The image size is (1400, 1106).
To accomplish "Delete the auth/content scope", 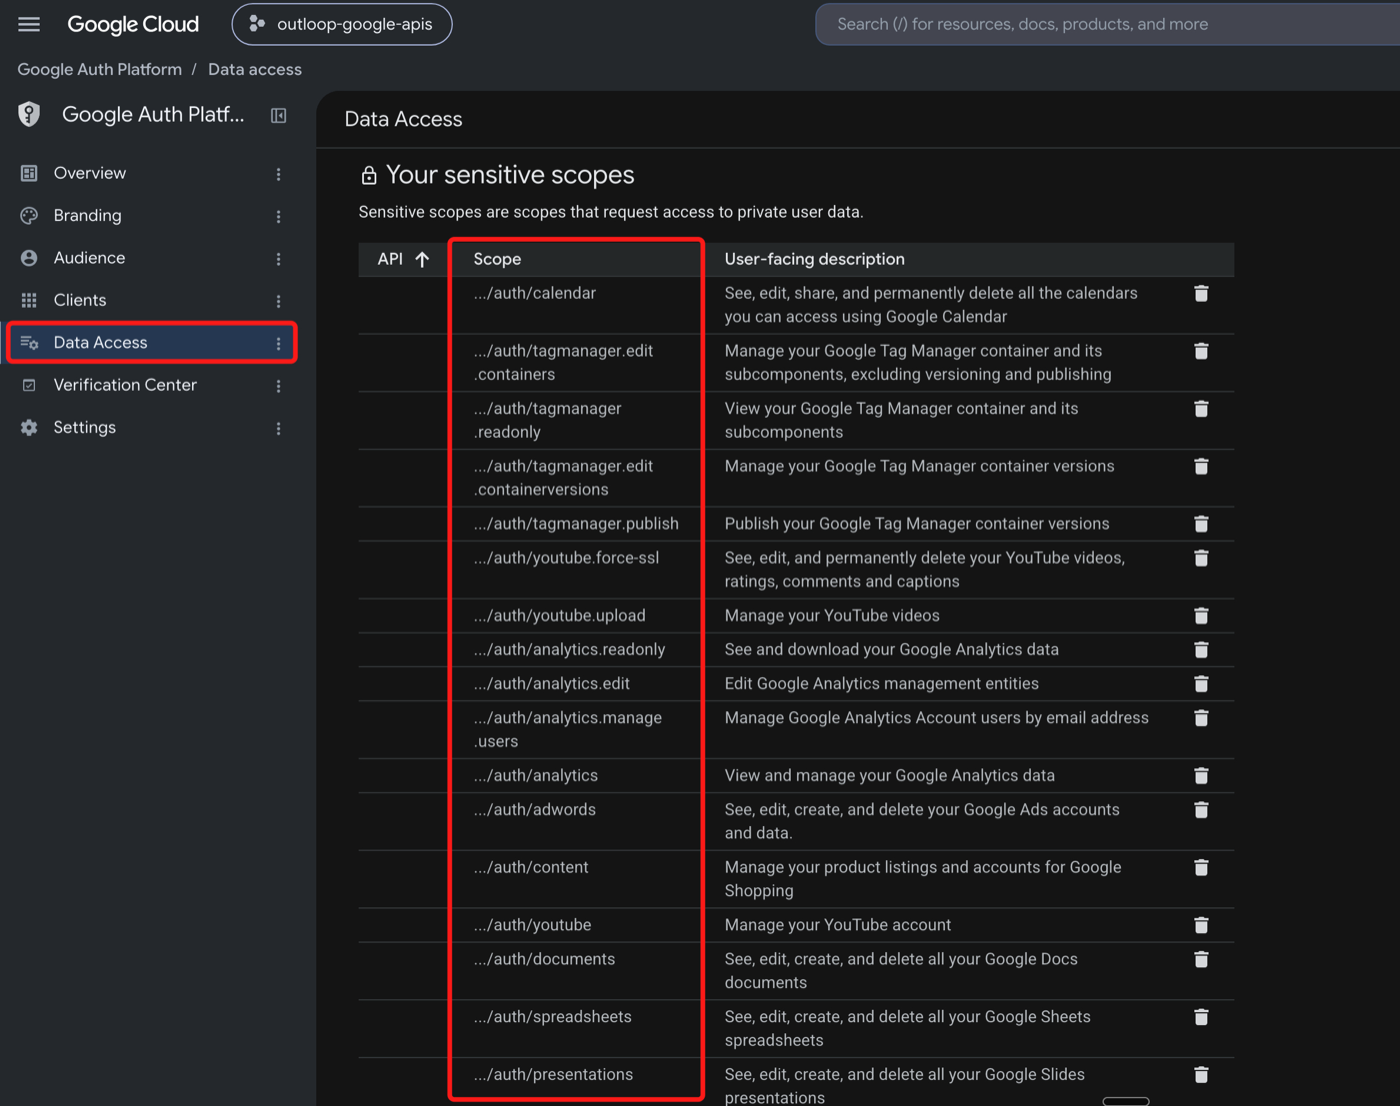I will [1202, 868].
